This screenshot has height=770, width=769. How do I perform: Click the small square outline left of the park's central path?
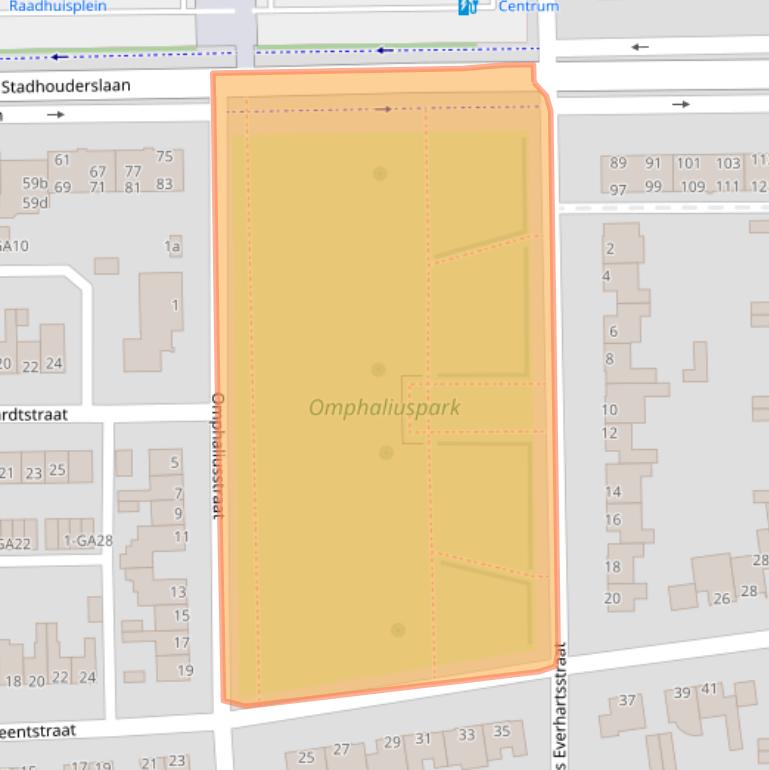coord(411,410)
